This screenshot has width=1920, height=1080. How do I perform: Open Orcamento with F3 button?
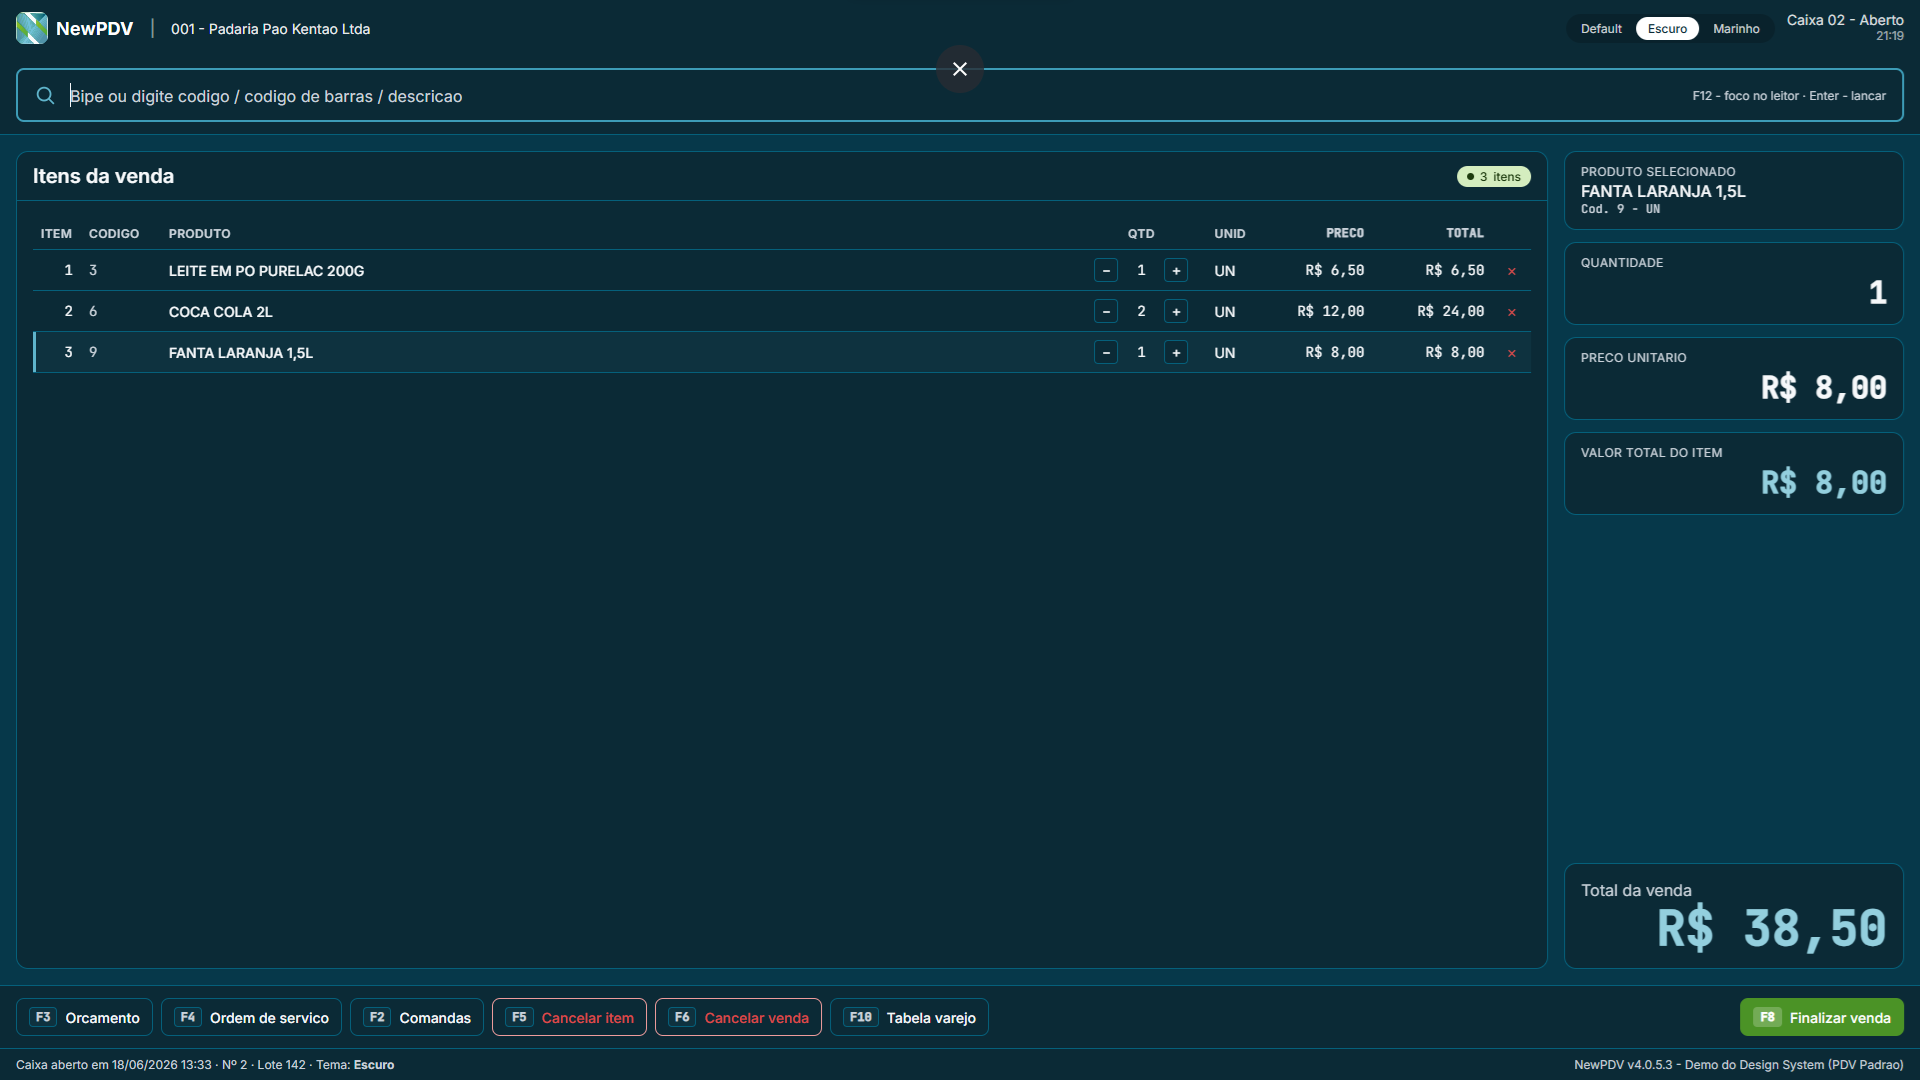pyautogui.click(x=85, y=1018)
